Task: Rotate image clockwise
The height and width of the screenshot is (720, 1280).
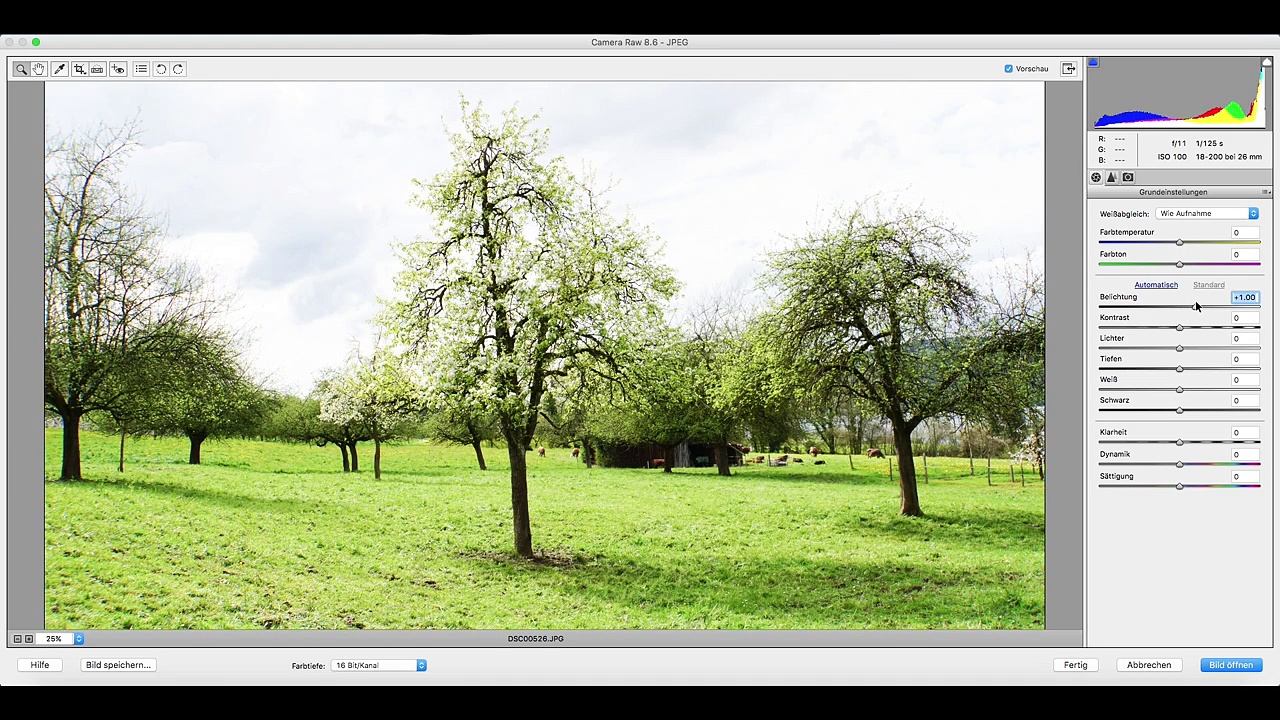Action: (178, 69)
